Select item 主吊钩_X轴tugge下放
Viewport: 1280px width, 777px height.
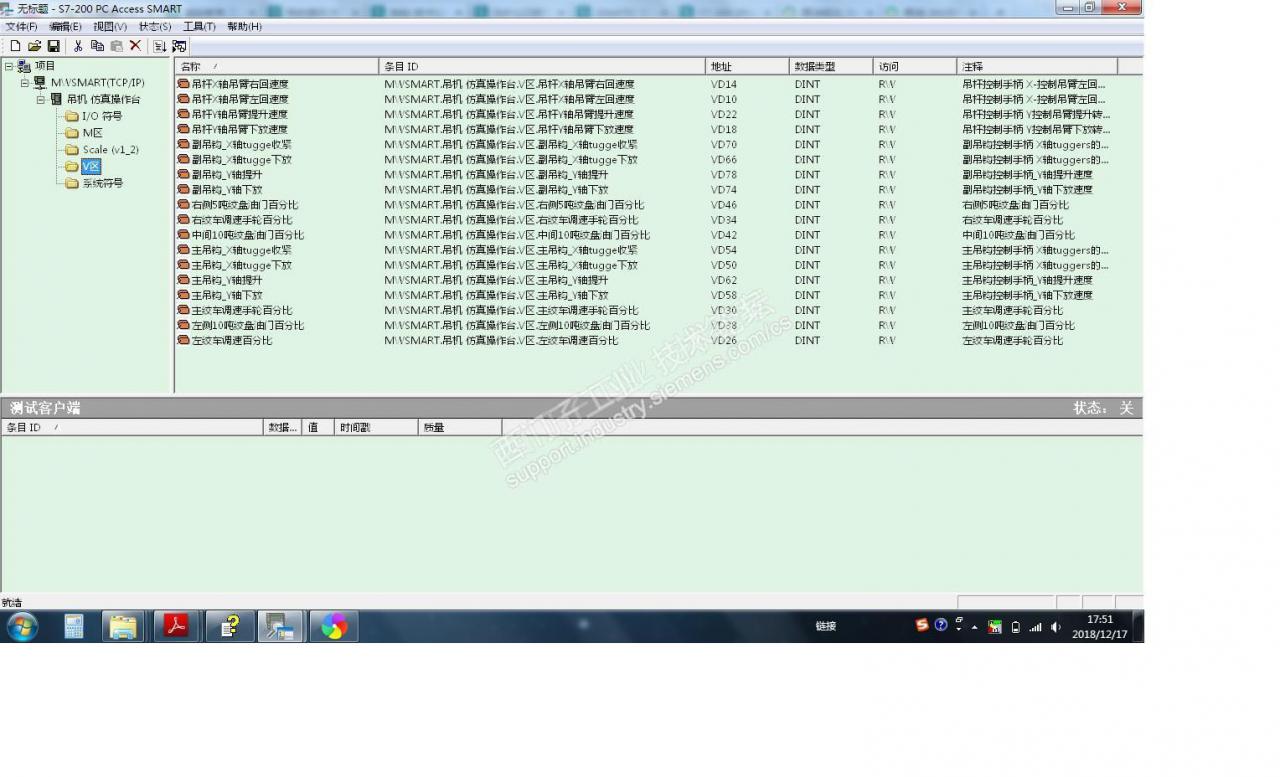241,265
